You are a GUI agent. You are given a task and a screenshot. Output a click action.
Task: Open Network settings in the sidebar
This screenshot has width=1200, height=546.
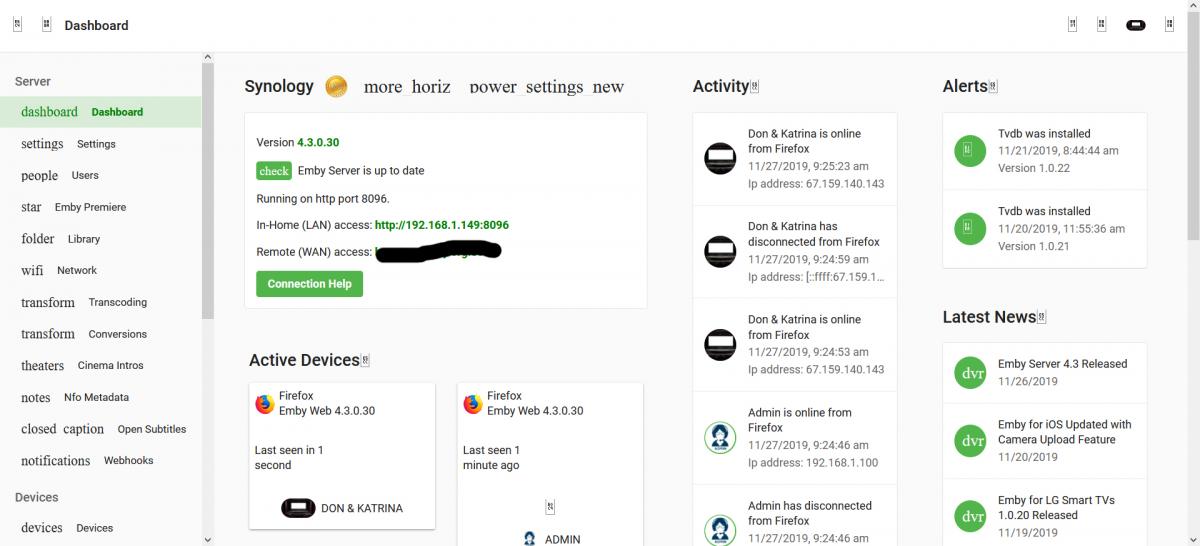[100, 270]
